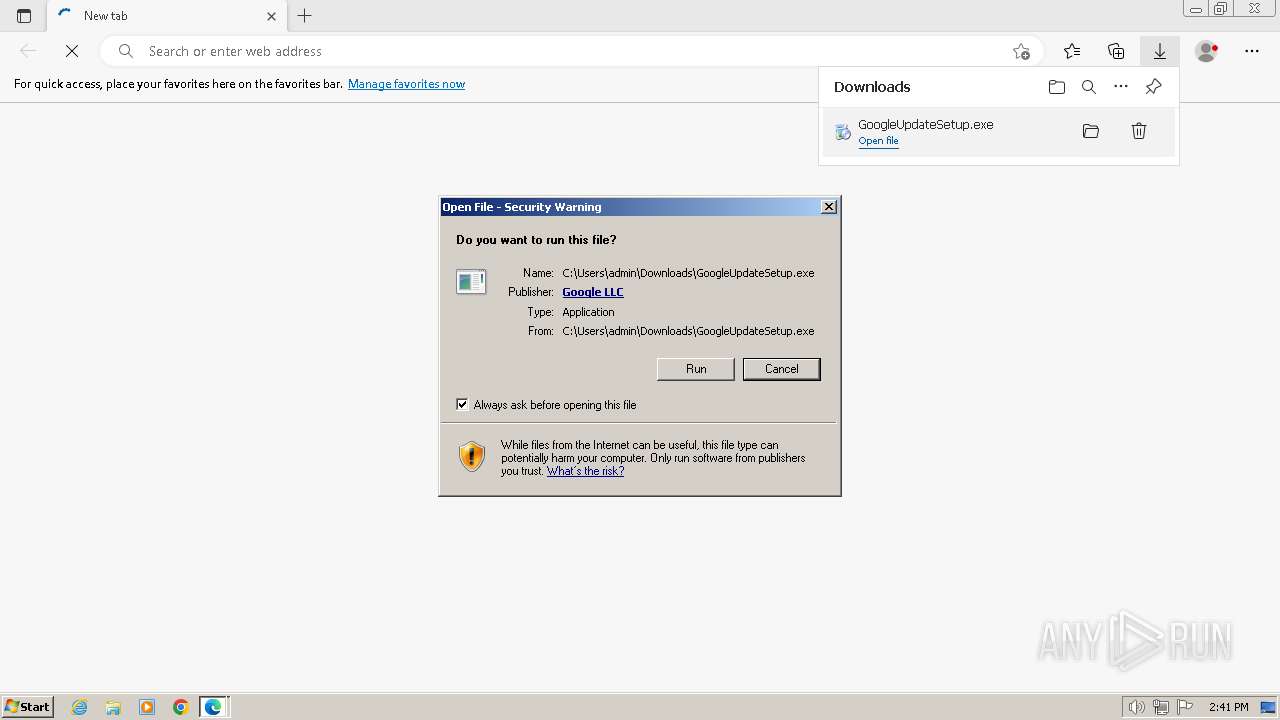Click GoogleUpdateSetup.exe file name in Downloads

click(x=926, y=124)
